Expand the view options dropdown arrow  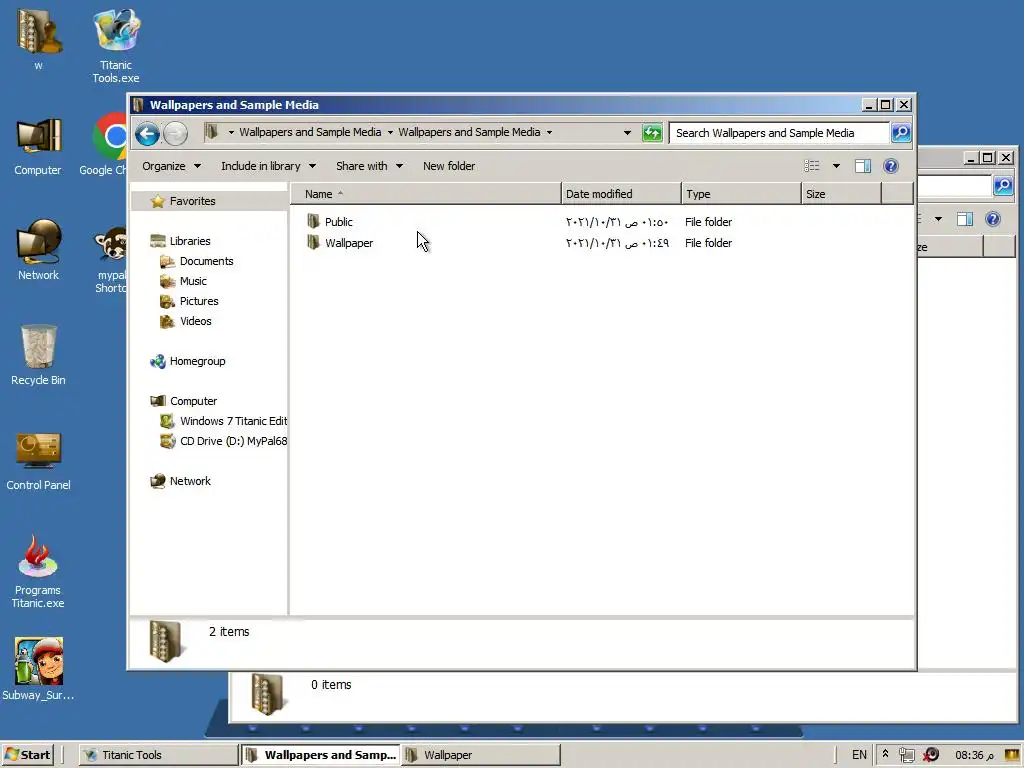pos(836,166)
